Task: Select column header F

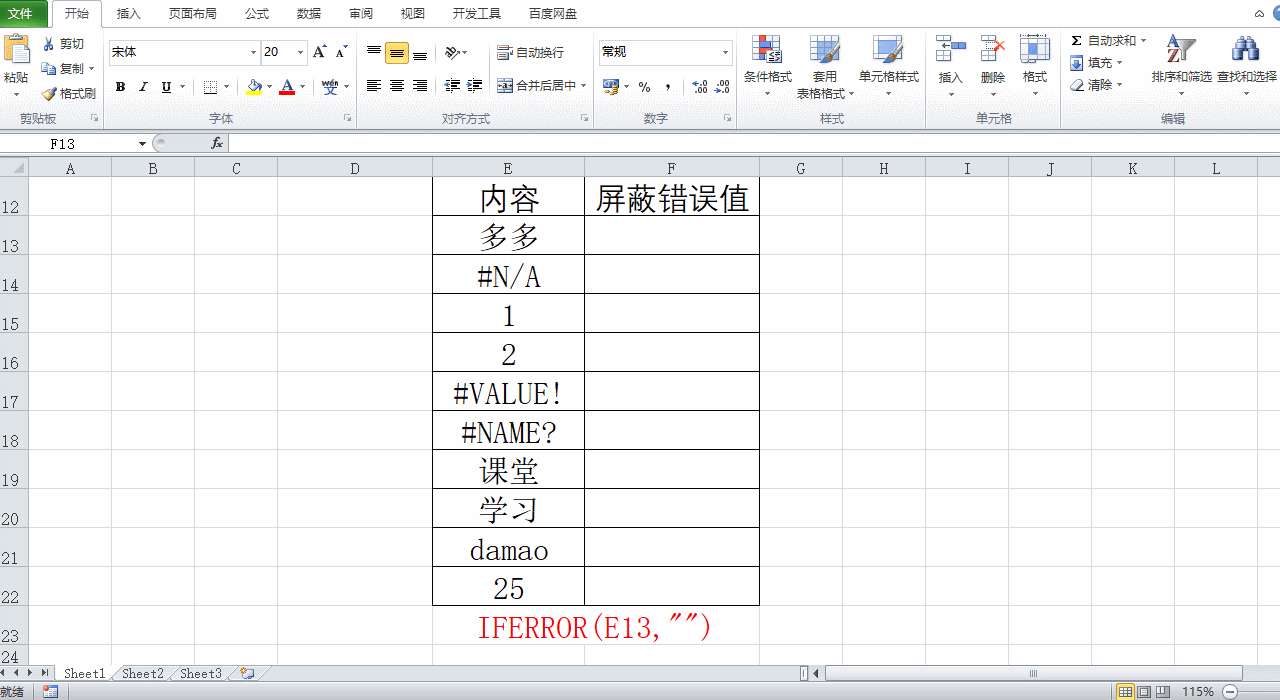Action: (x=671, y=169)
